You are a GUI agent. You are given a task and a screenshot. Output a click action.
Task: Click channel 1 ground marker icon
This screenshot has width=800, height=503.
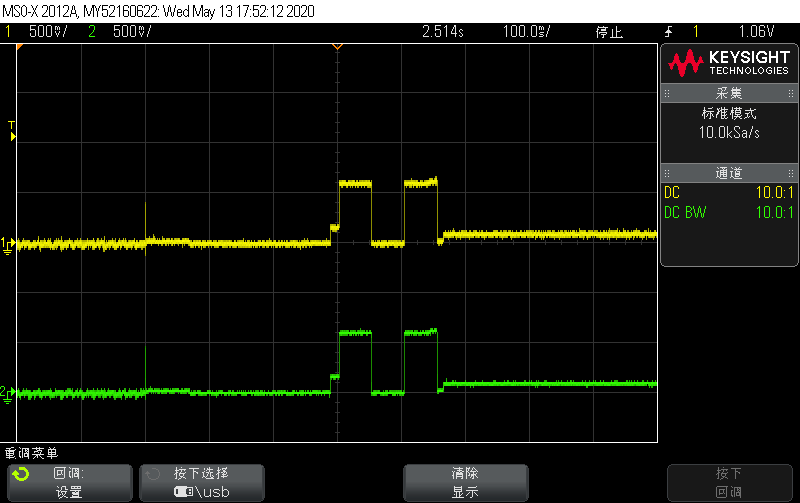[x=8, y=246]
